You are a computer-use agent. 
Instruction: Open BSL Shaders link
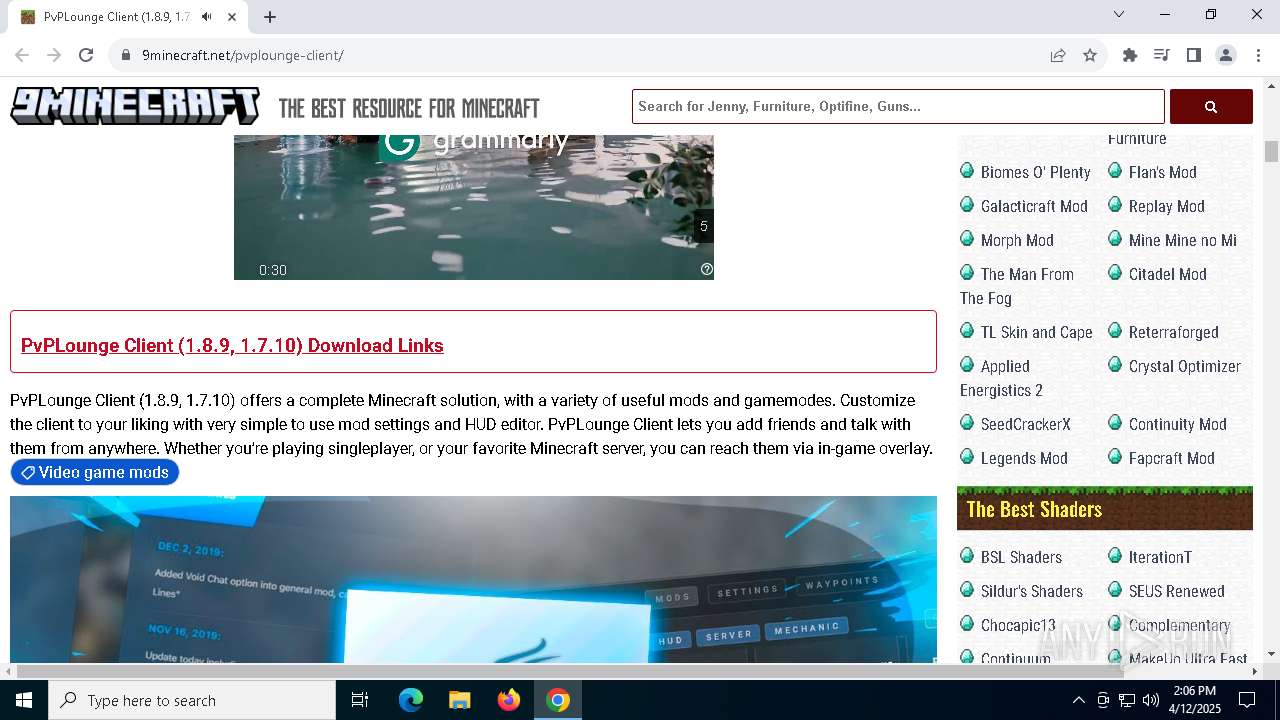click(1021, 557)
